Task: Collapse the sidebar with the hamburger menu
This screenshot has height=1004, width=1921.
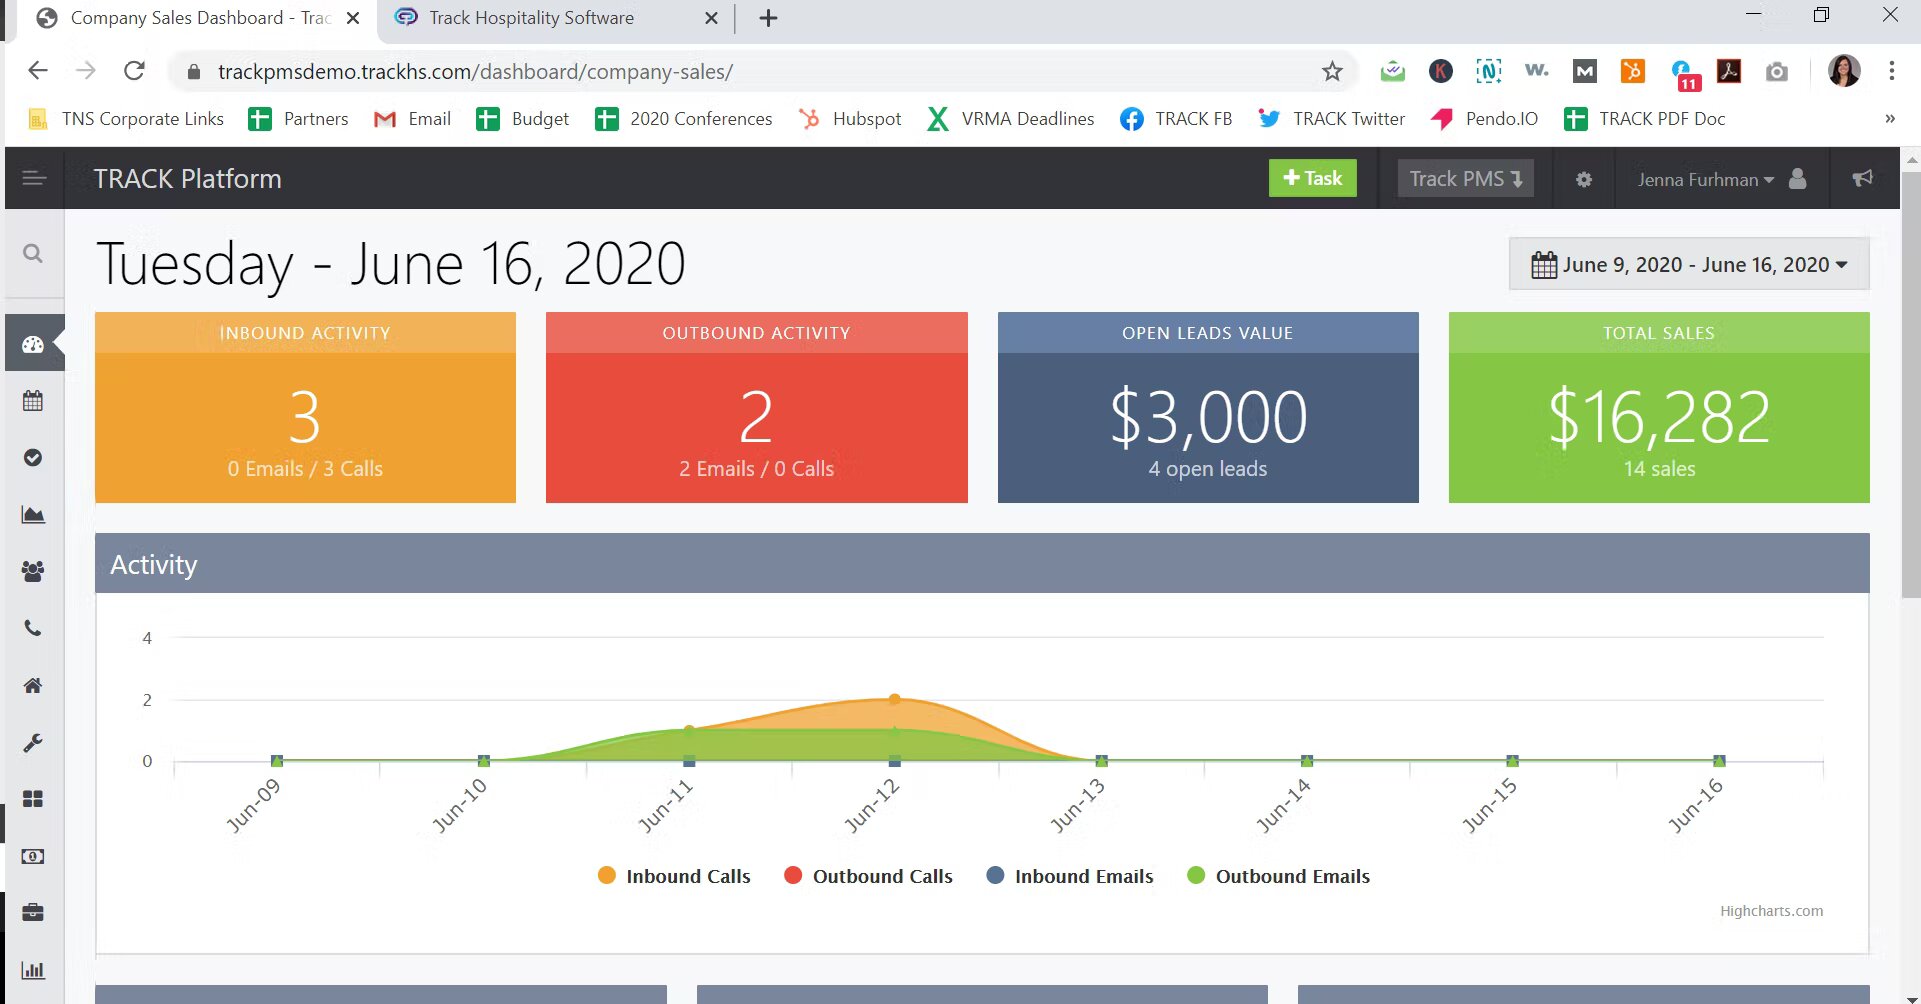Action: 33,178
